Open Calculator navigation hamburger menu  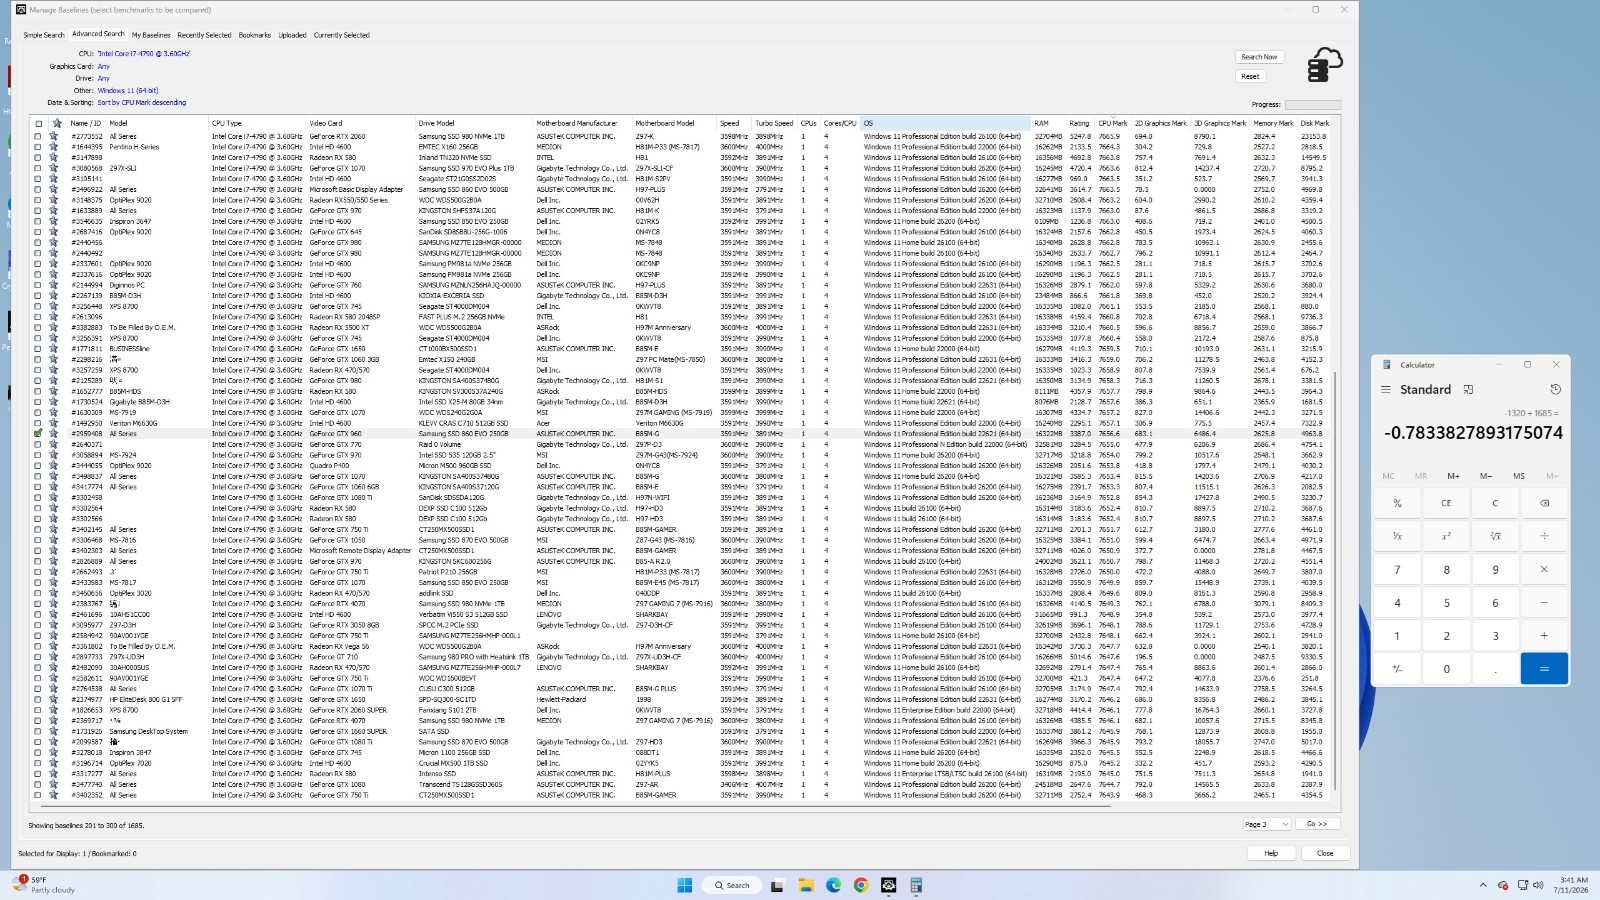point(1385,390)
